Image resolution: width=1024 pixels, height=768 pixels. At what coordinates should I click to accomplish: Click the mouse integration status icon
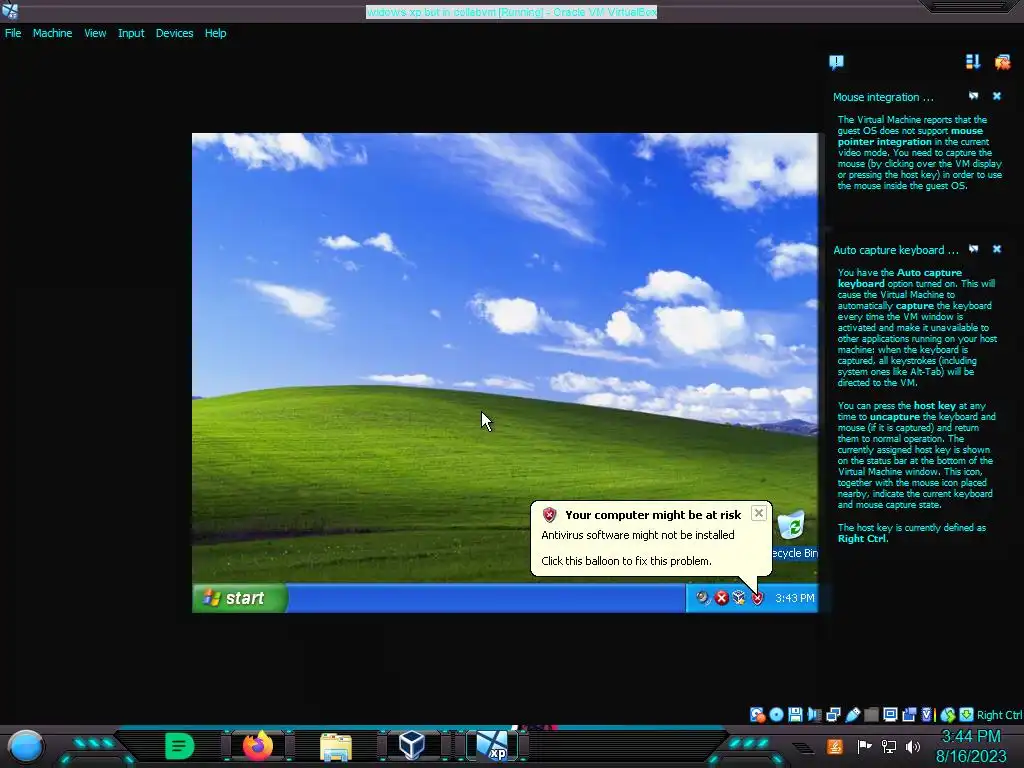click(948, 715)
